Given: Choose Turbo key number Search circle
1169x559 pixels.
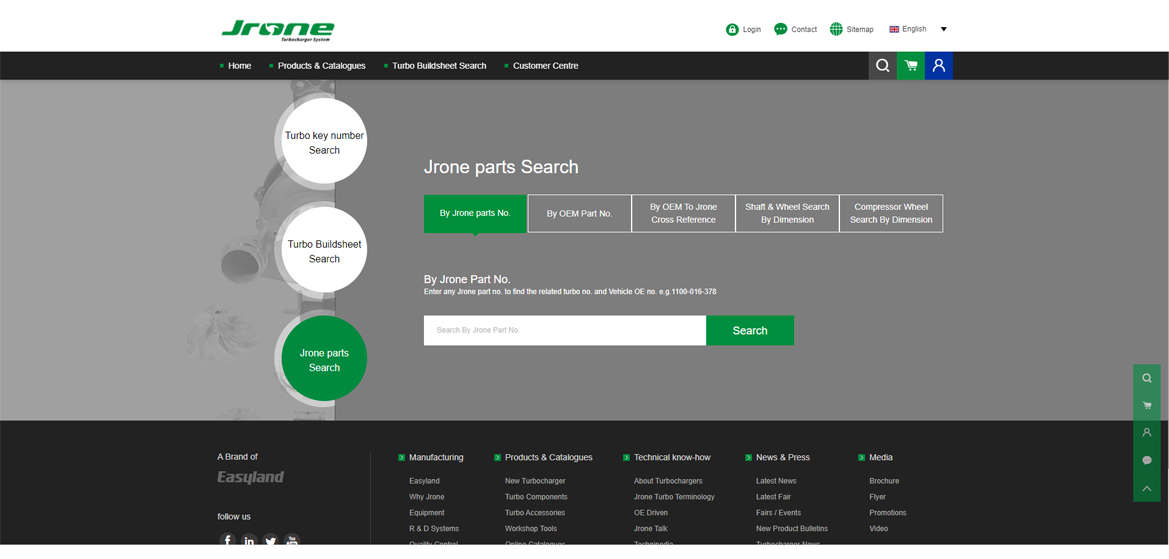Looking at the screenshot, I should [324, 142].
